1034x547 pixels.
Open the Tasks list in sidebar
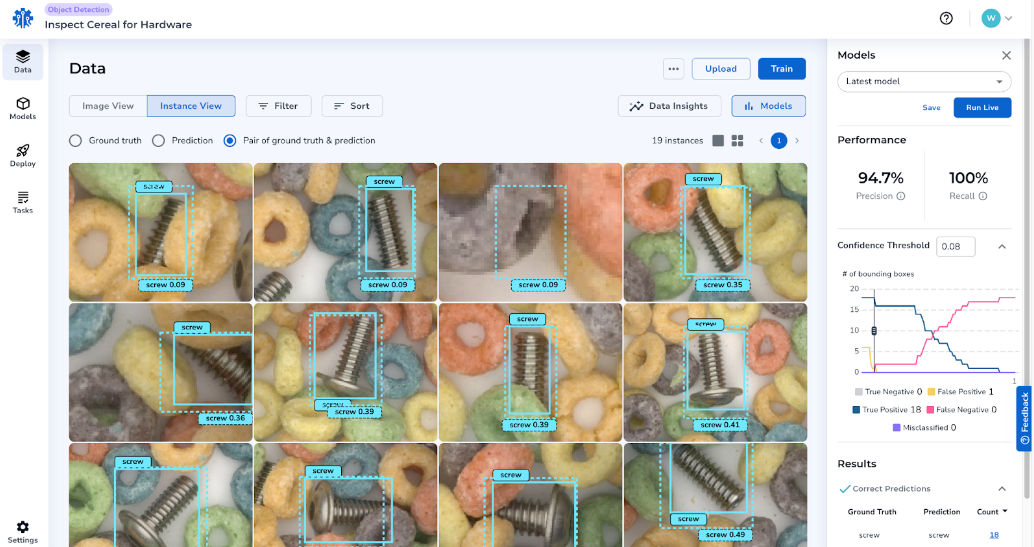pyautogui.click(x=23, y=203)
